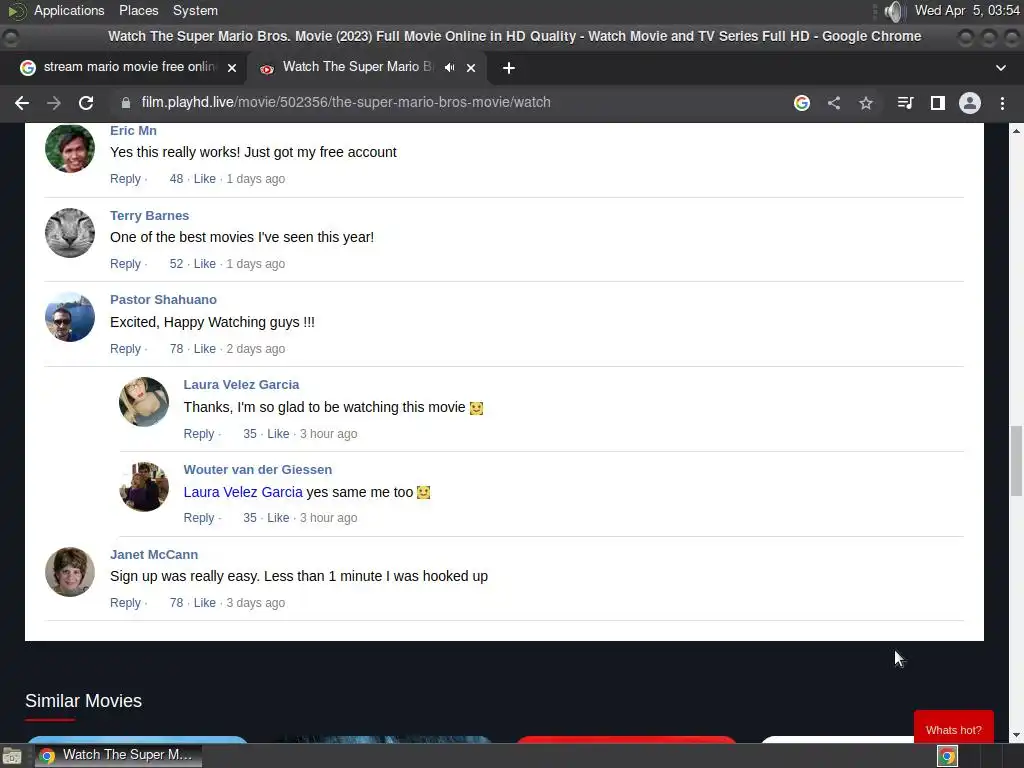The height and width of the screenshot is (768, 1024).
Task: Mute the Super Mario tab audio icon
Action: (449, 67)
